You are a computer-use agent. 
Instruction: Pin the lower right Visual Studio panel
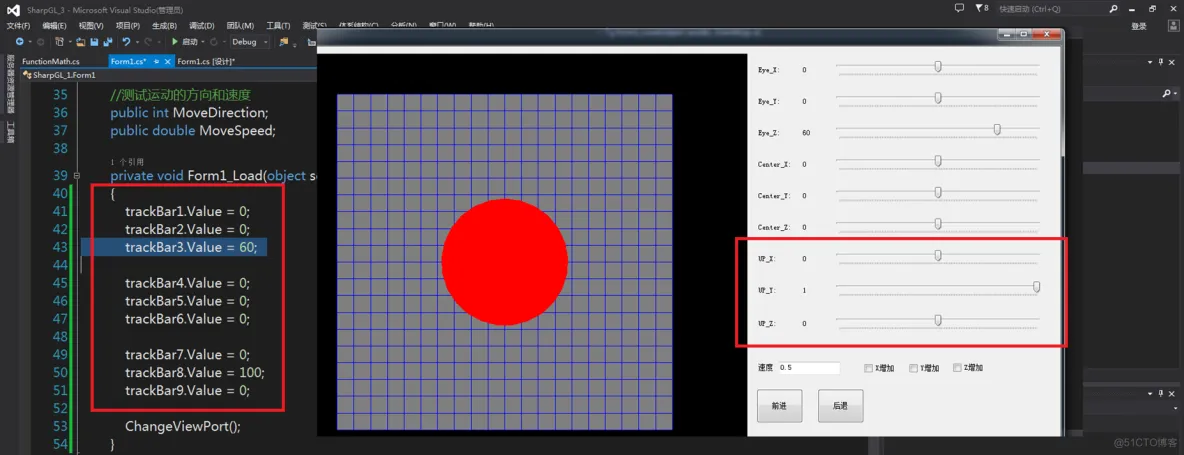1161,393
